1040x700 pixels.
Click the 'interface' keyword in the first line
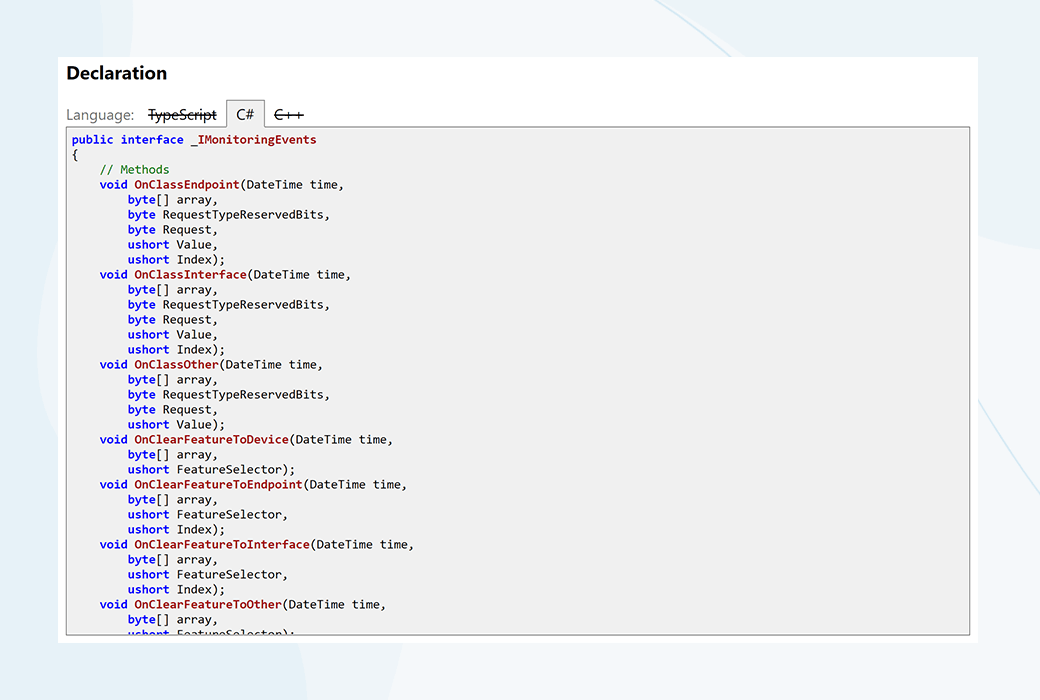[152, 140]
